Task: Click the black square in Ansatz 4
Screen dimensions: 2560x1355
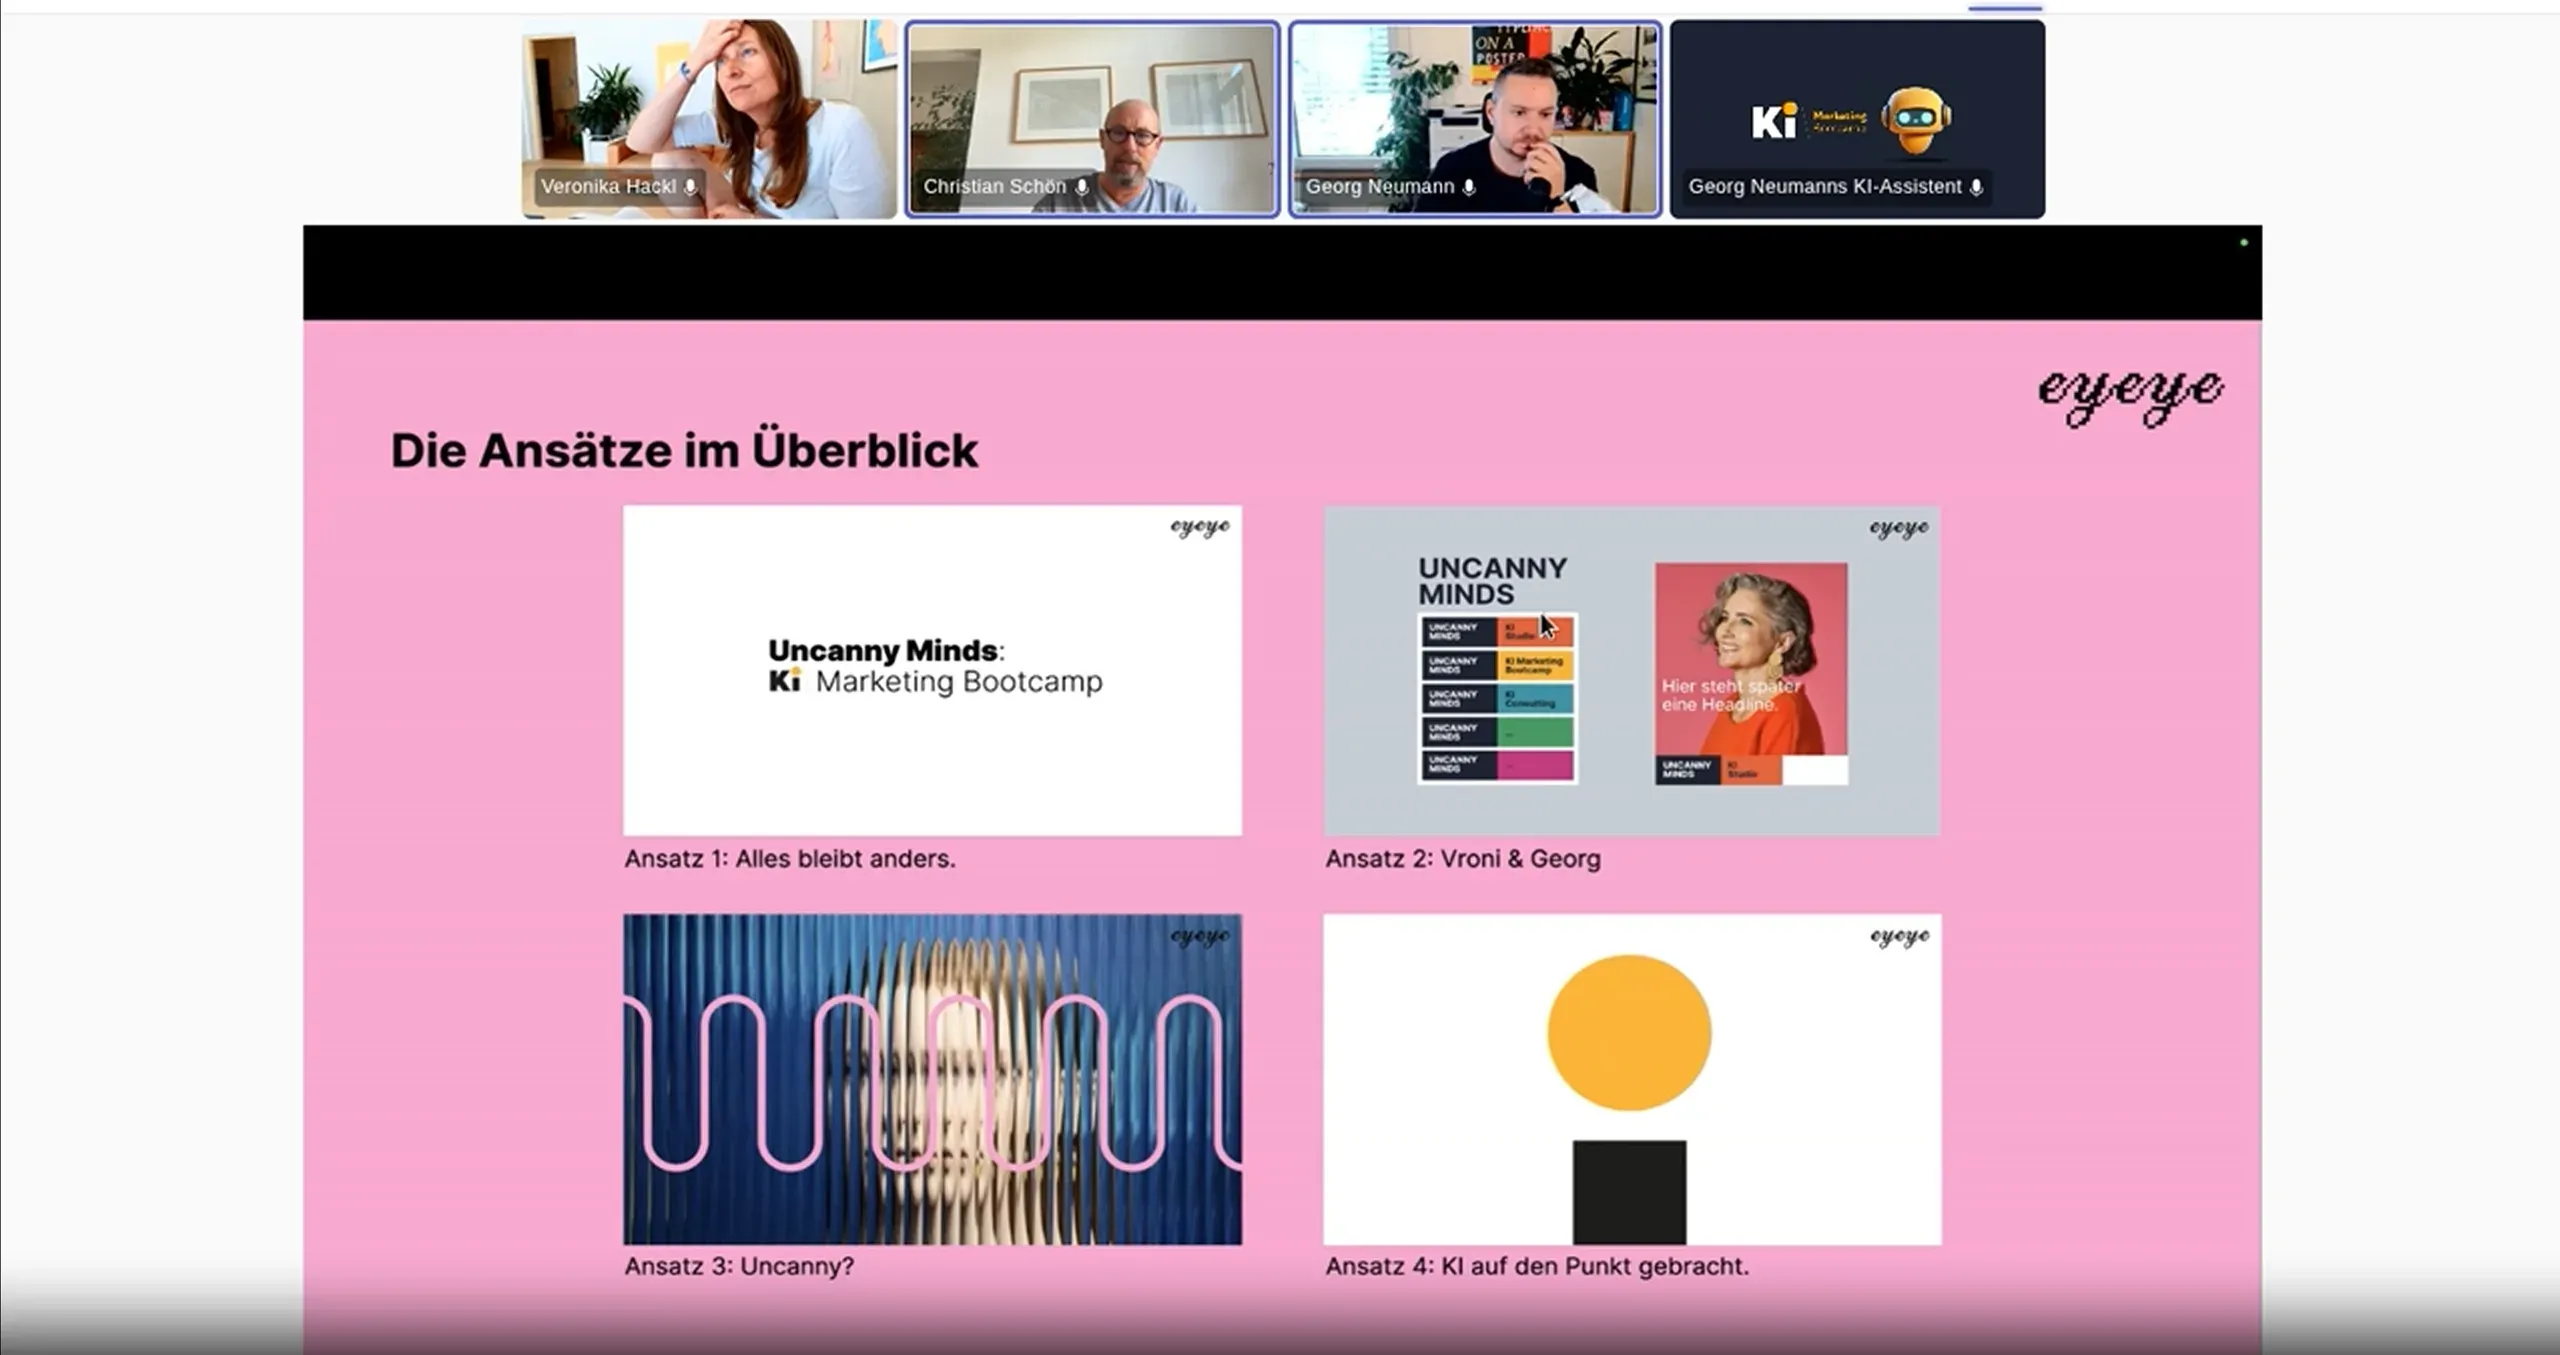Action: coord(1629,1192)
